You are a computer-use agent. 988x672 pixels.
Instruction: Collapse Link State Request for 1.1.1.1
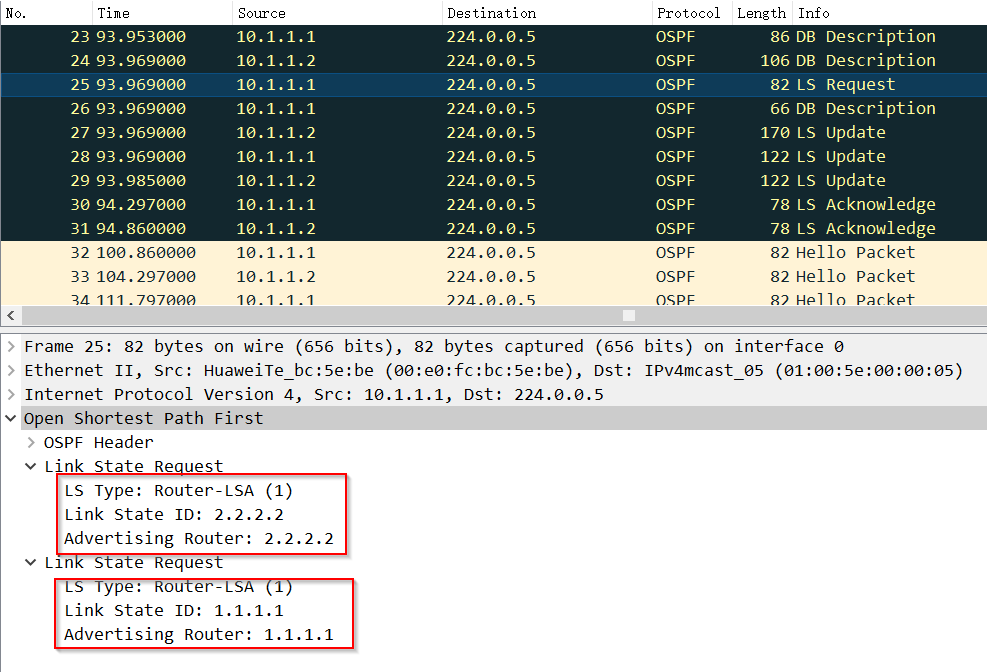[x=31, y=562]
